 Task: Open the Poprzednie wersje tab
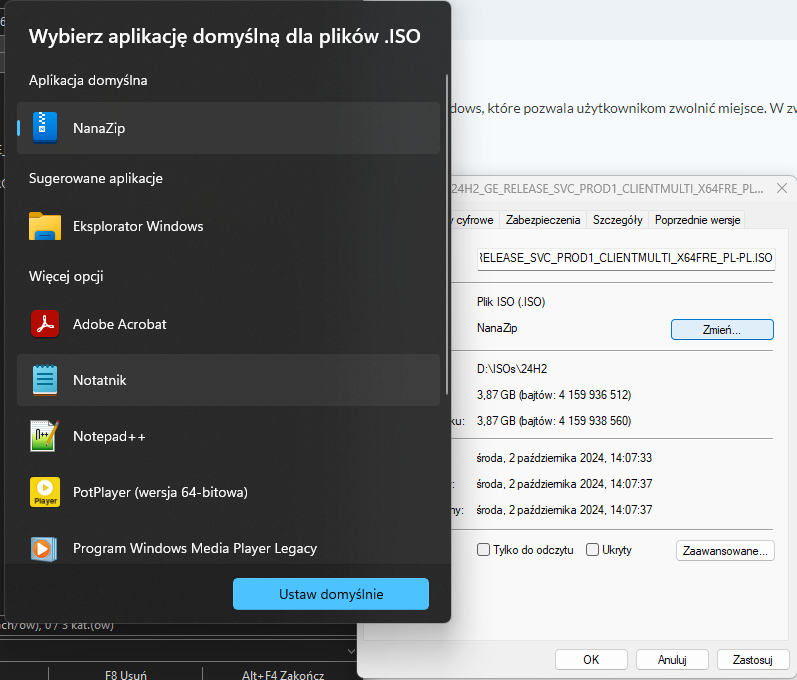[697, 219]
